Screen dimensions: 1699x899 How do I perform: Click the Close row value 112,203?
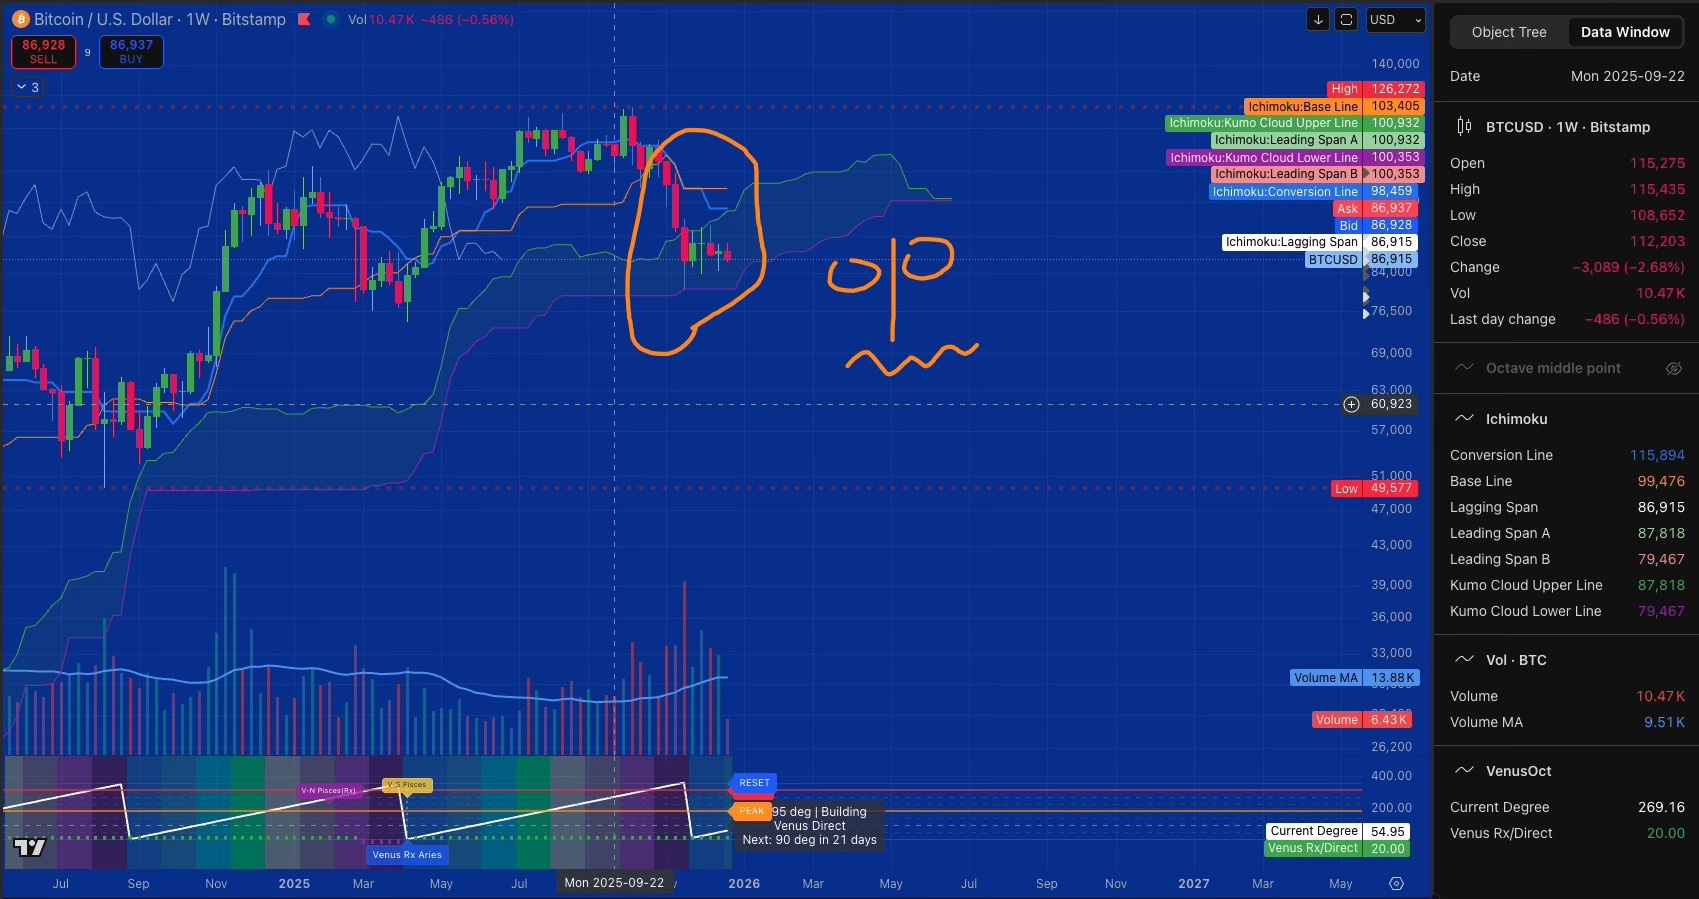click(x=1657, y=241)
